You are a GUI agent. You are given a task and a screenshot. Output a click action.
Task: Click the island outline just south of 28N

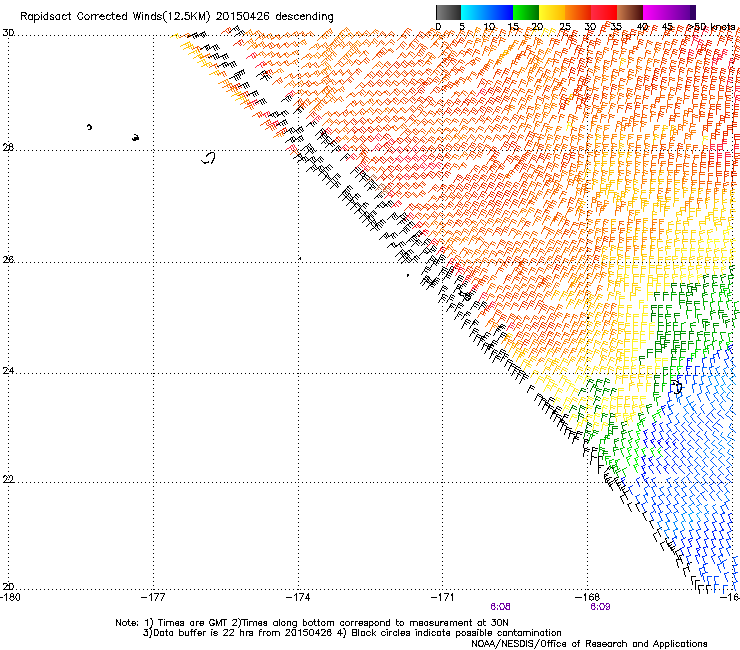(x=209, y=158)
